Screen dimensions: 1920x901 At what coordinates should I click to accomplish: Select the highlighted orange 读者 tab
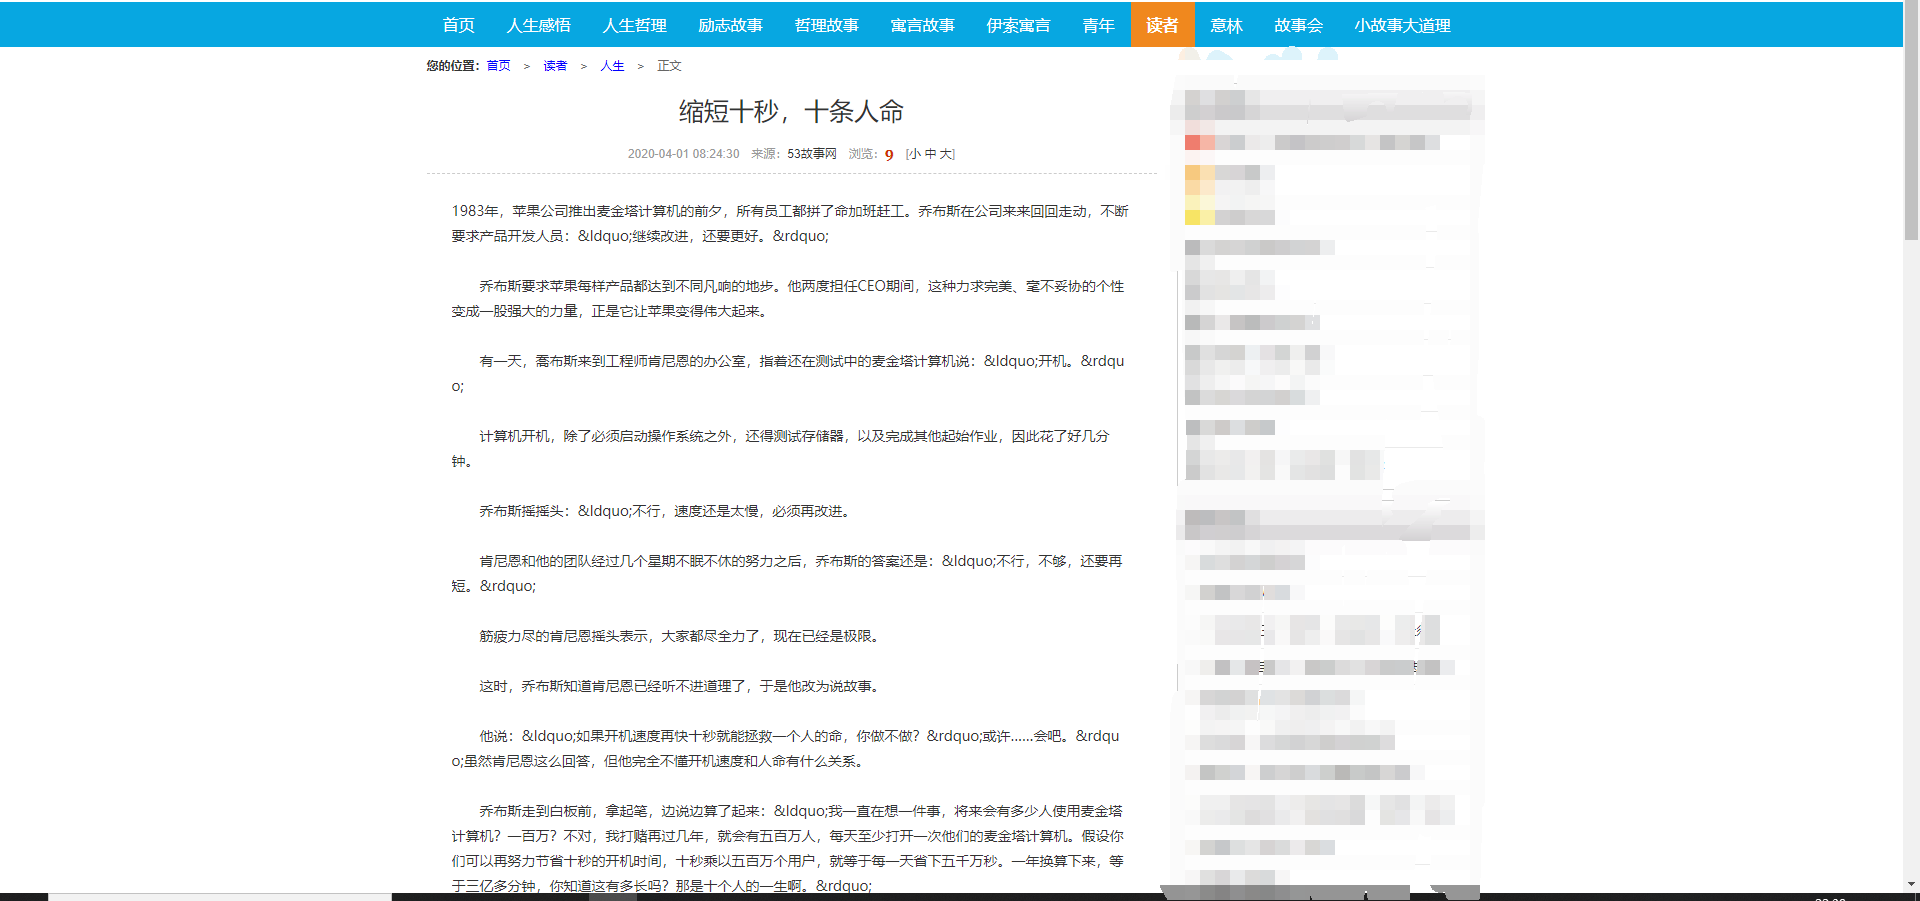tap(1162, 25)
